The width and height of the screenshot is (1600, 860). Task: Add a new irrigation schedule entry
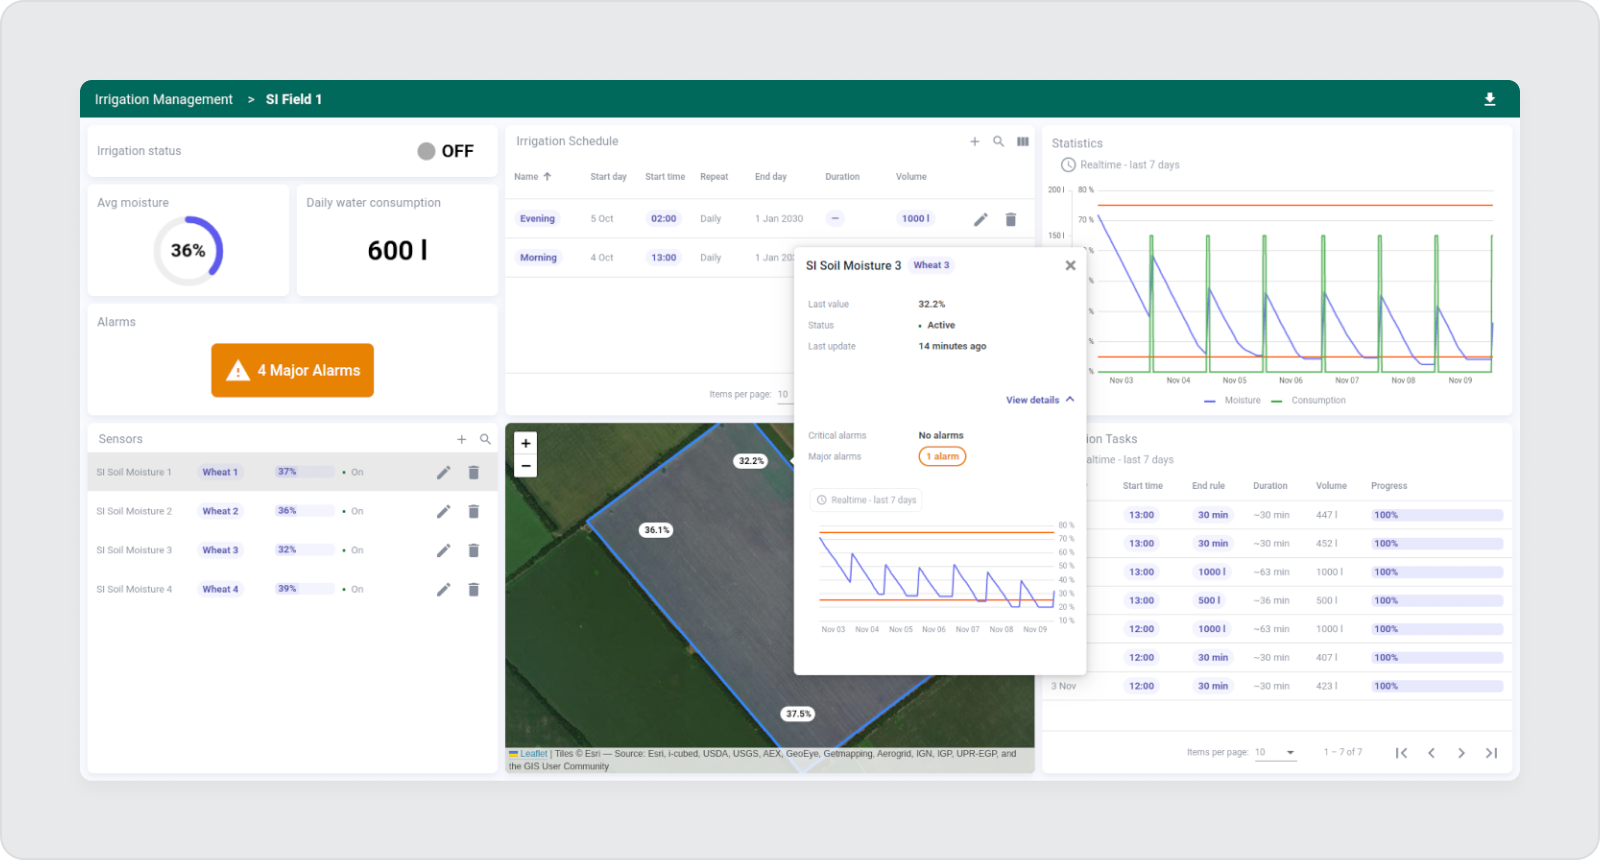tap(974, 142)
